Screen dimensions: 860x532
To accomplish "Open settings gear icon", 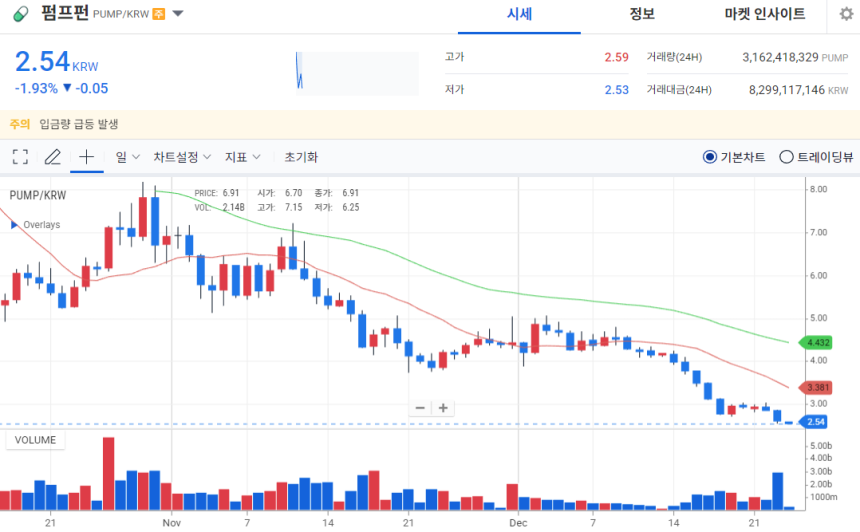I will [x=846, y=14].
